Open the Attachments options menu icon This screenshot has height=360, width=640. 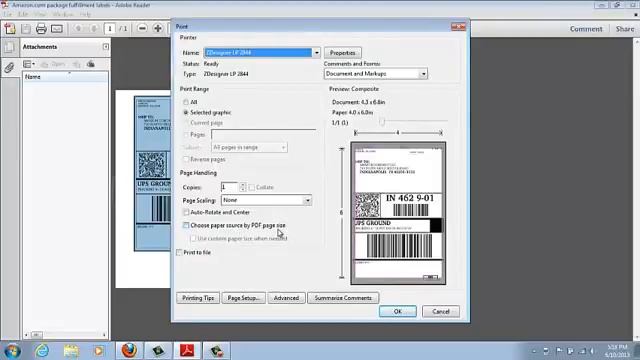coord(29,64)
